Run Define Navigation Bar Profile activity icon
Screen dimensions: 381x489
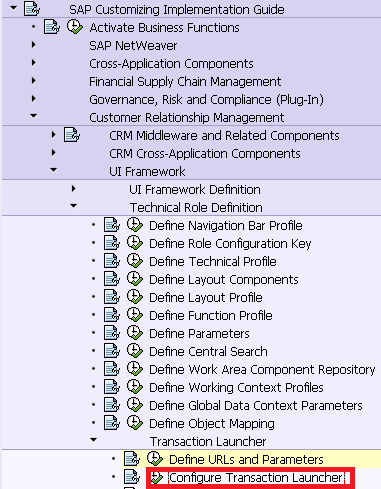click(x=135, y=225)
